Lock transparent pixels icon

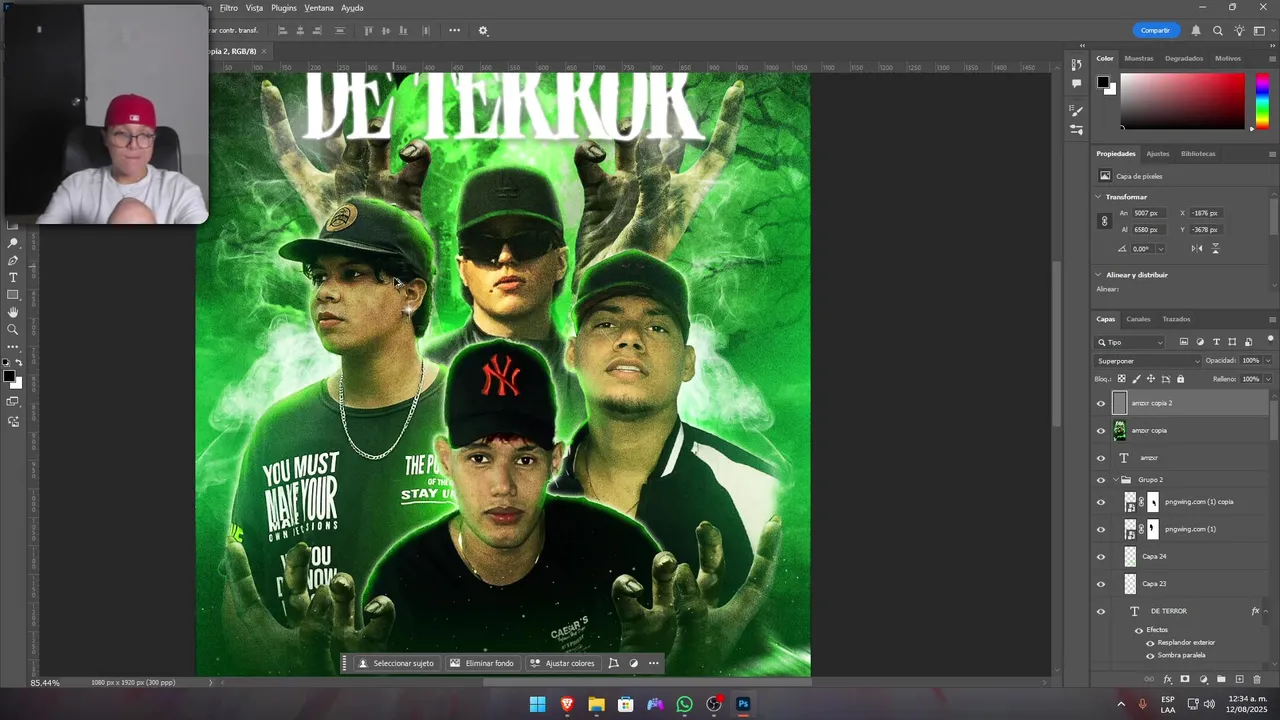1121,379
